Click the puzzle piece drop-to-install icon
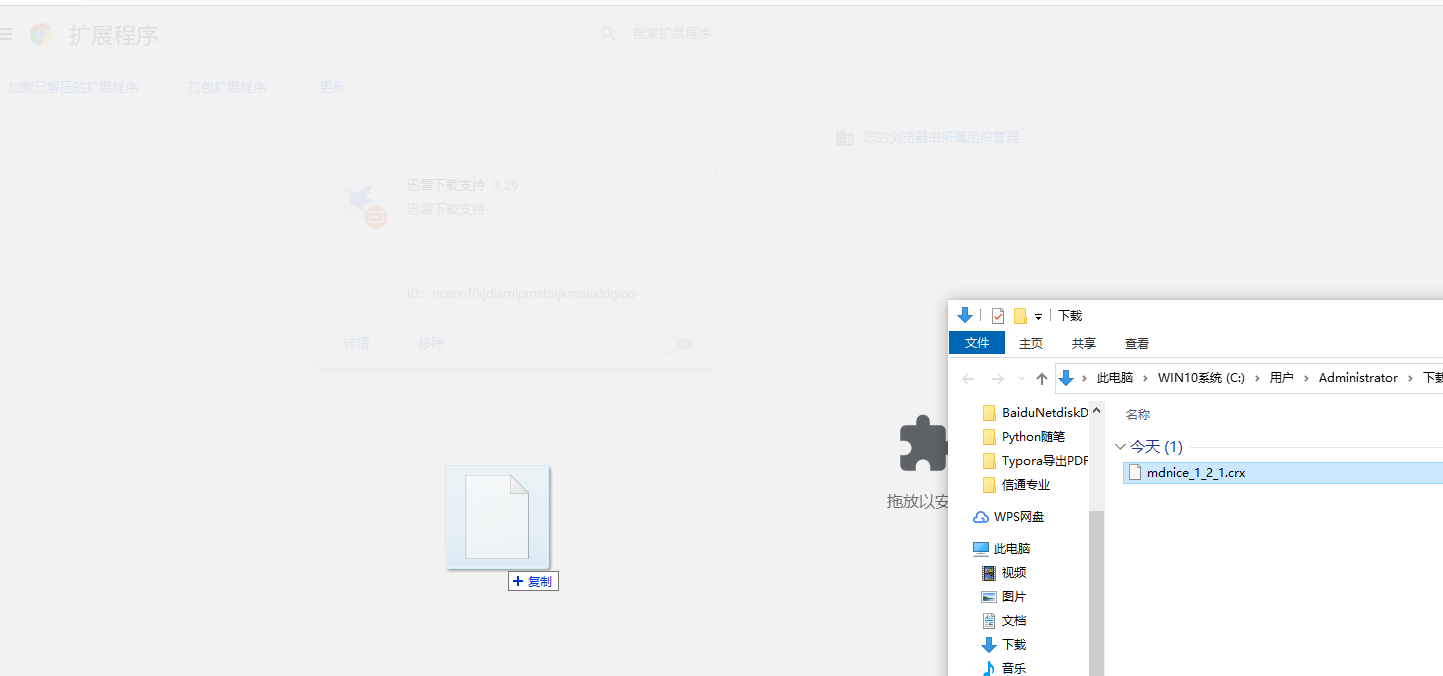Viewport: 1443px width, 676px height. click(x=923, y=443)
